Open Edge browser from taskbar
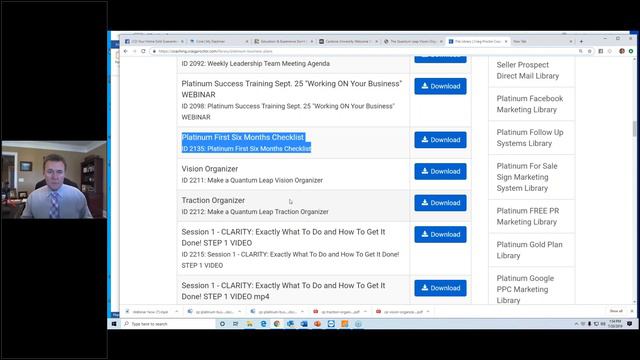This screenshot has width=640, height=360. click(263, 324)
